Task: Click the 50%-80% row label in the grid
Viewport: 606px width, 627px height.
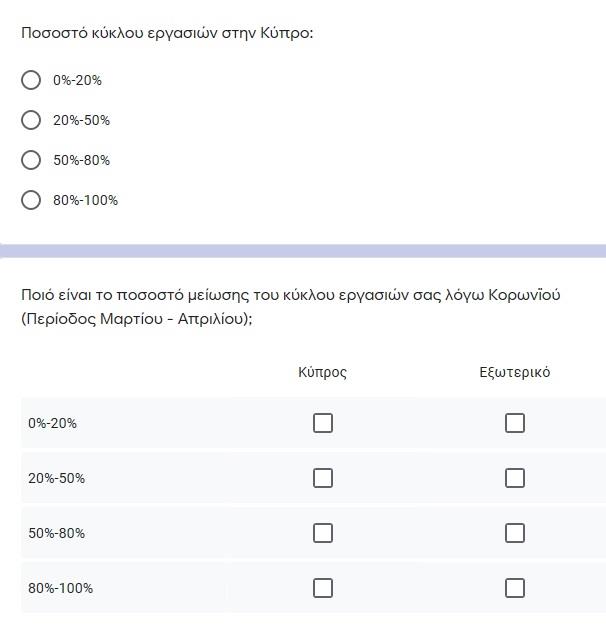Action: (56, 533)
